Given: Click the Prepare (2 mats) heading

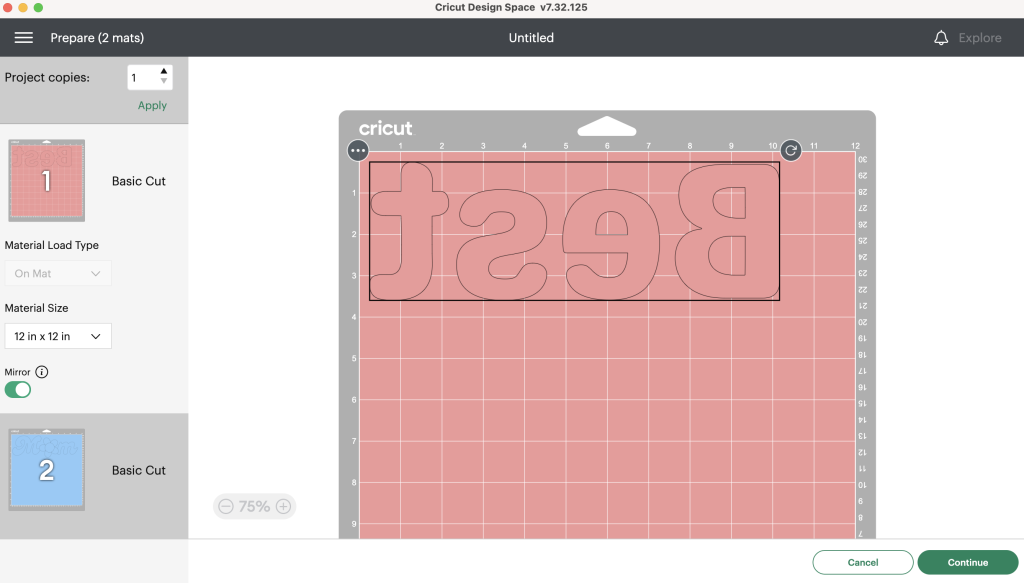Looking at the screenshot, I should [97, 38].
